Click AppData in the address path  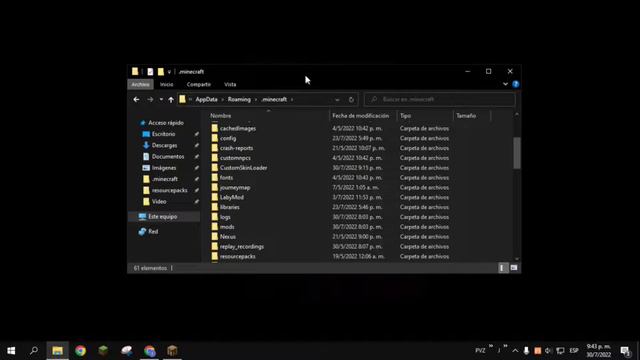(207, 100)
